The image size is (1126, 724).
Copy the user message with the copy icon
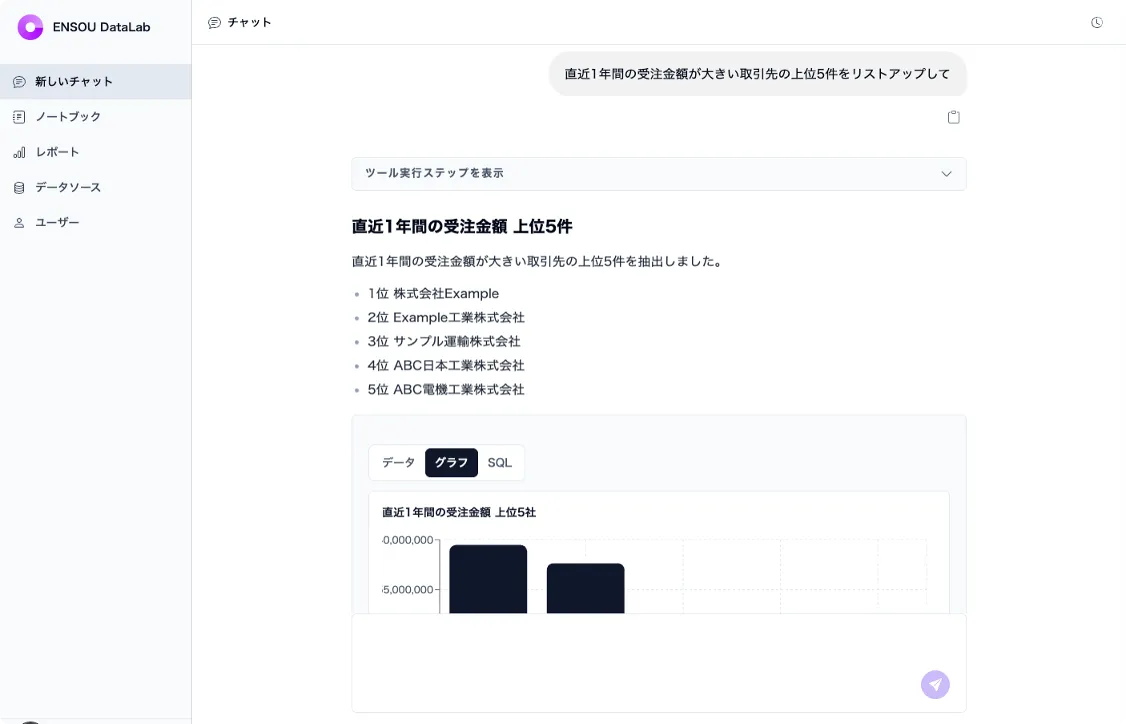tap(953, 117)
